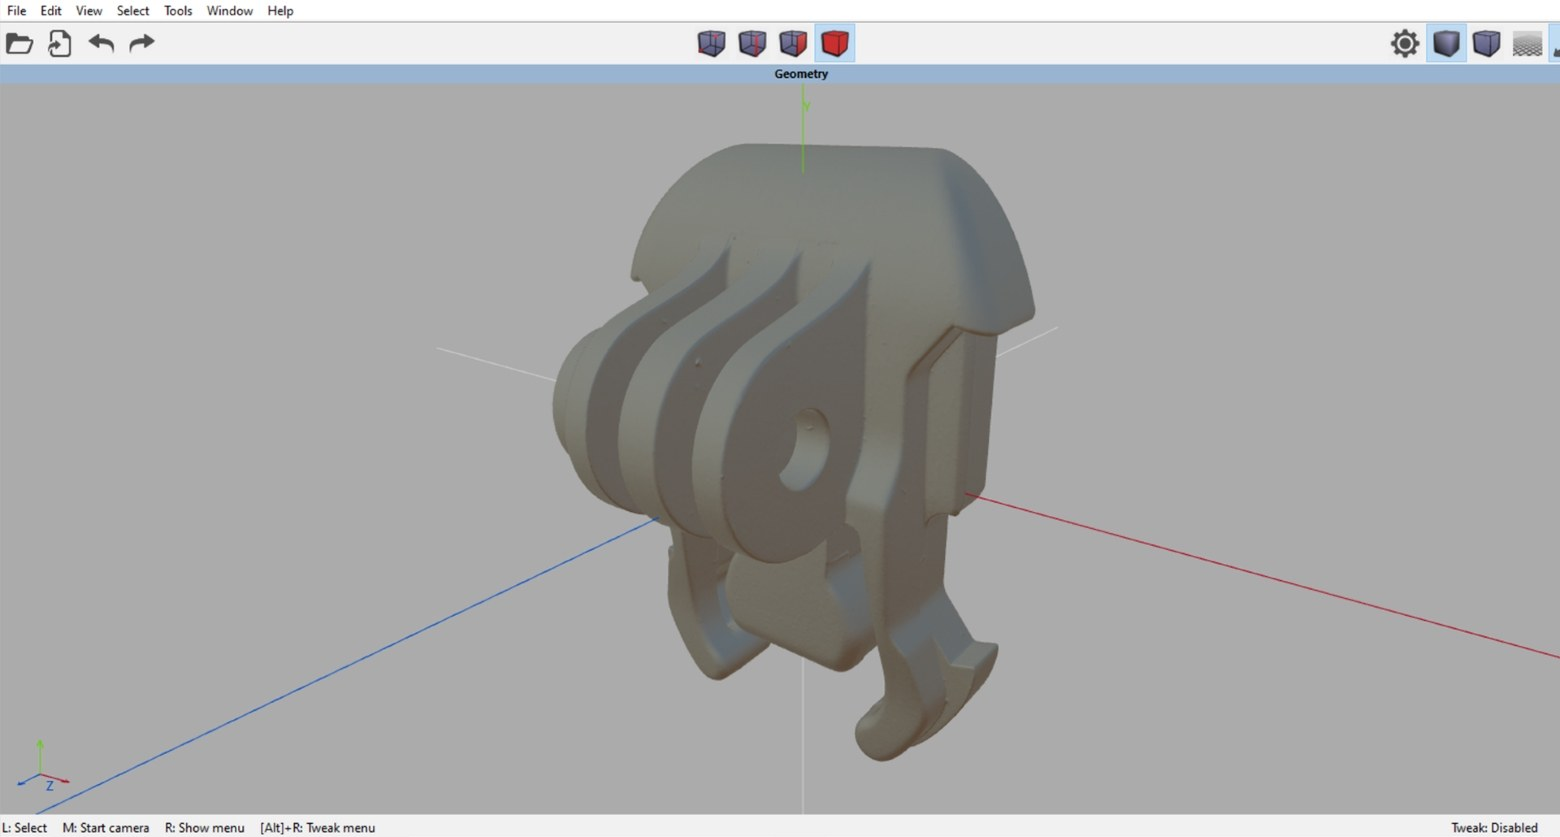Switch to vertex selection mode

click(x=711, y=43)
